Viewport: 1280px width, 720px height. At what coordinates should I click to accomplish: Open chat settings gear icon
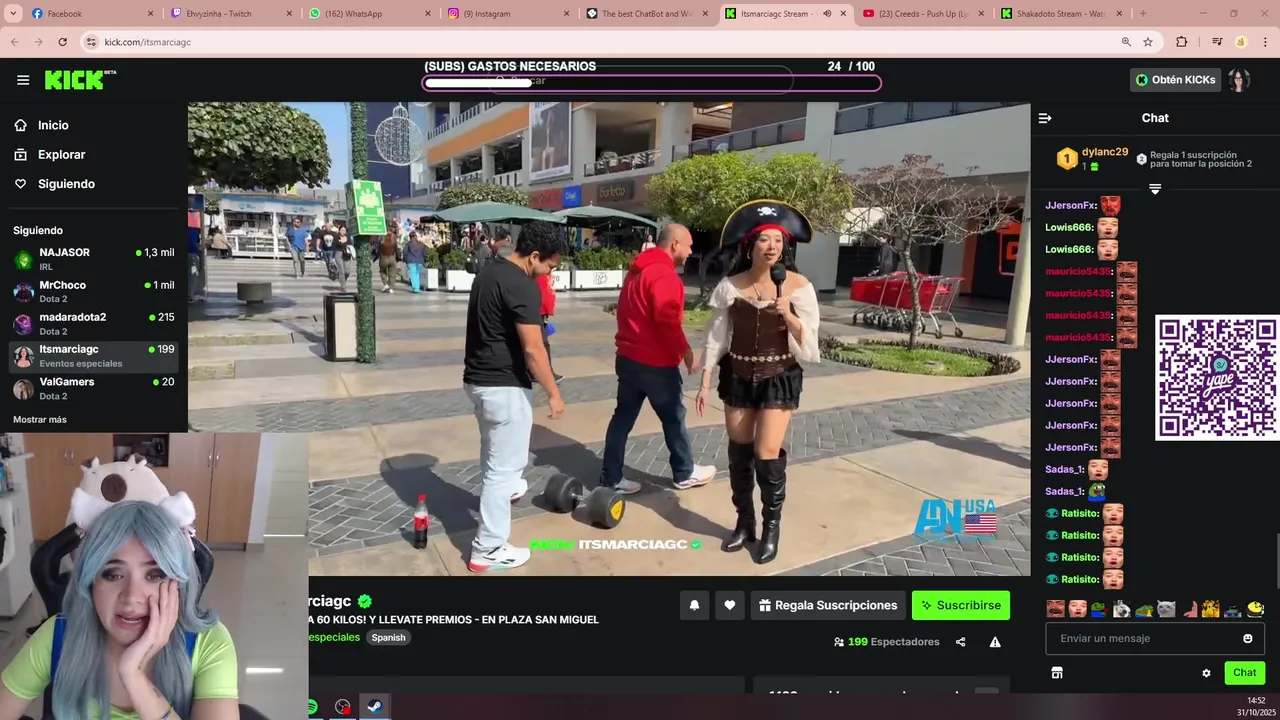point(1206,673)
